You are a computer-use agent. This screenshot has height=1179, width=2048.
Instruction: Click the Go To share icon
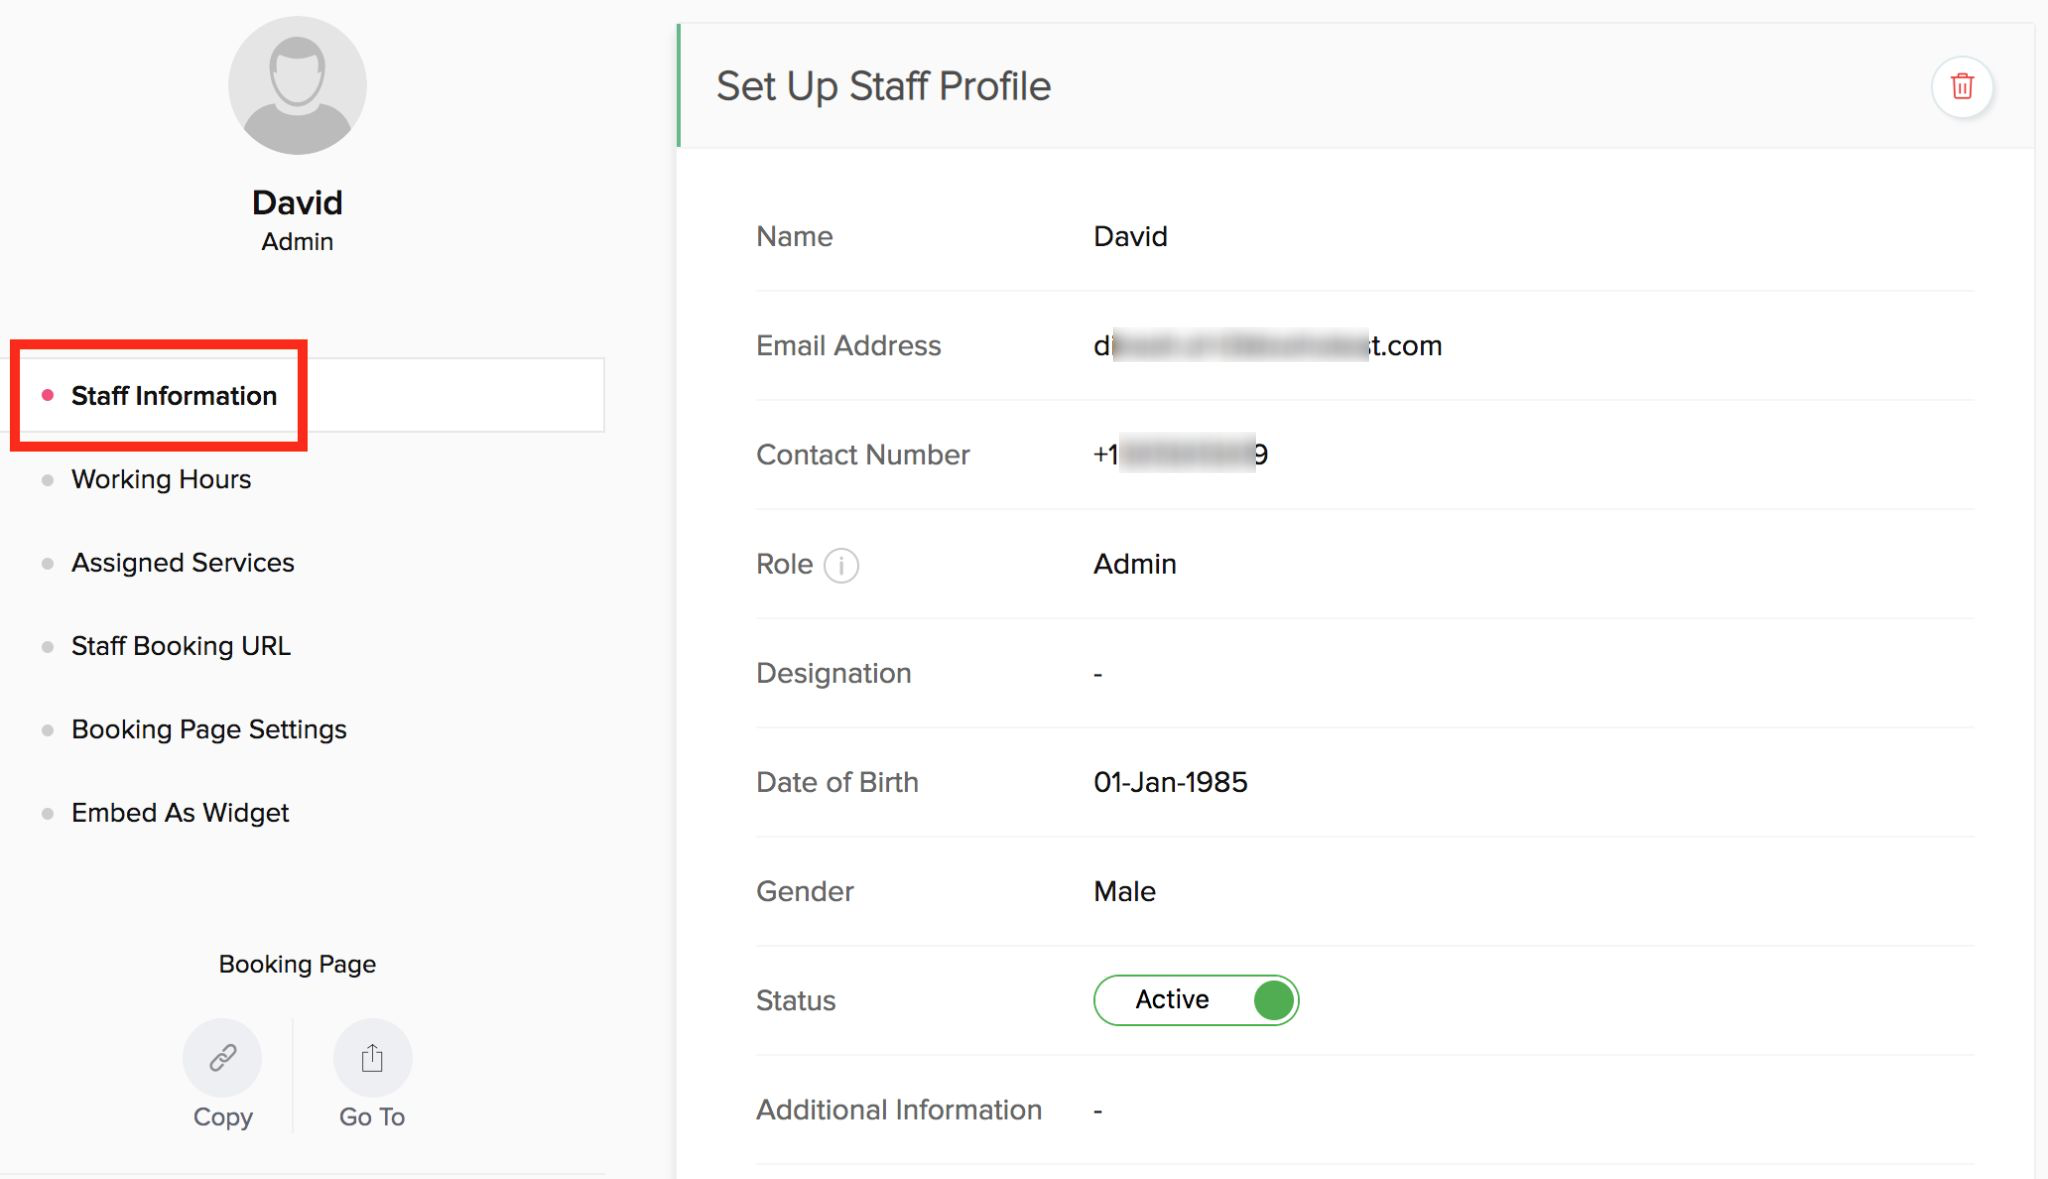click(372, 1058)
